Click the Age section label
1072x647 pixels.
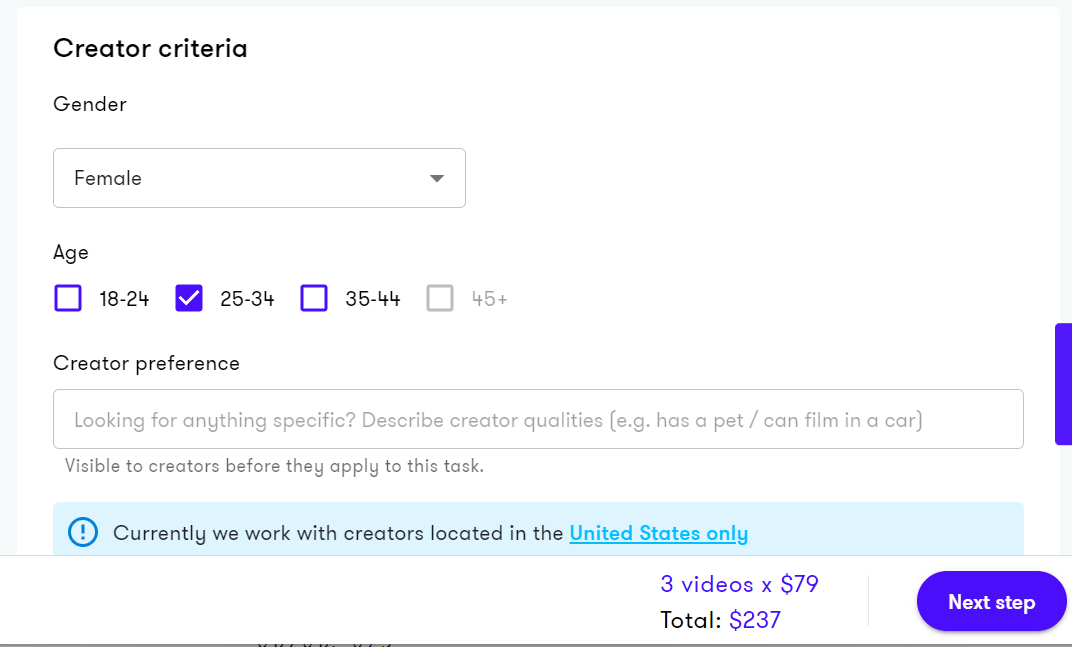(70, 253)
